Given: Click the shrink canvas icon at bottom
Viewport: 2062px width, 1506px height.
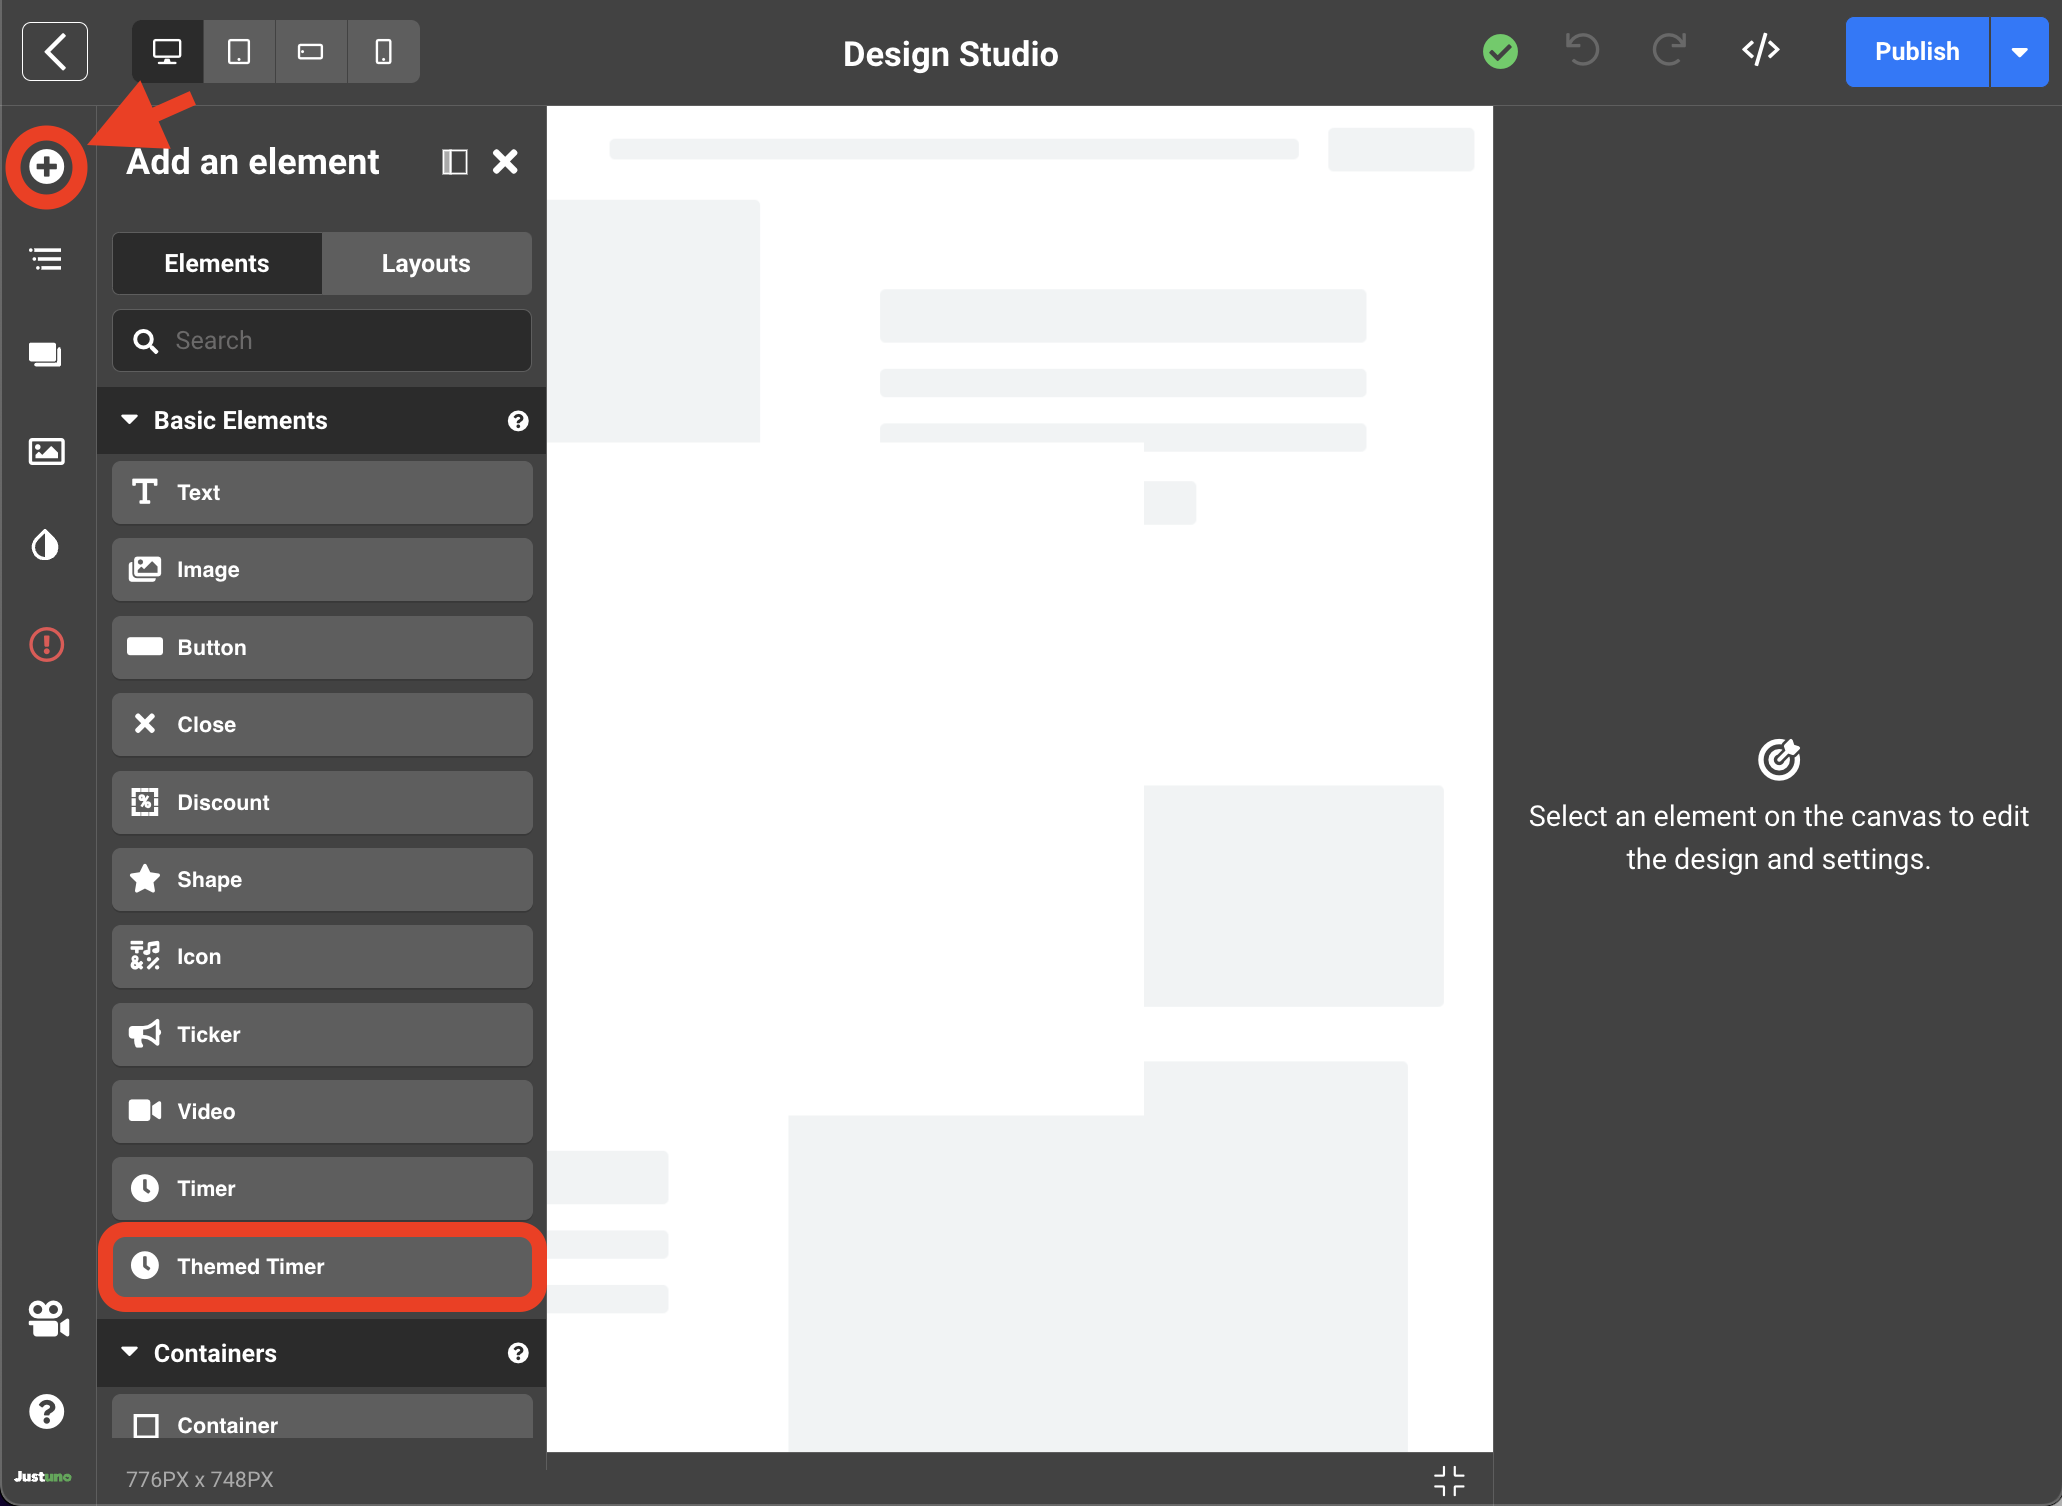Looking at the screenshot, I should click(x=1448, y=1480).
